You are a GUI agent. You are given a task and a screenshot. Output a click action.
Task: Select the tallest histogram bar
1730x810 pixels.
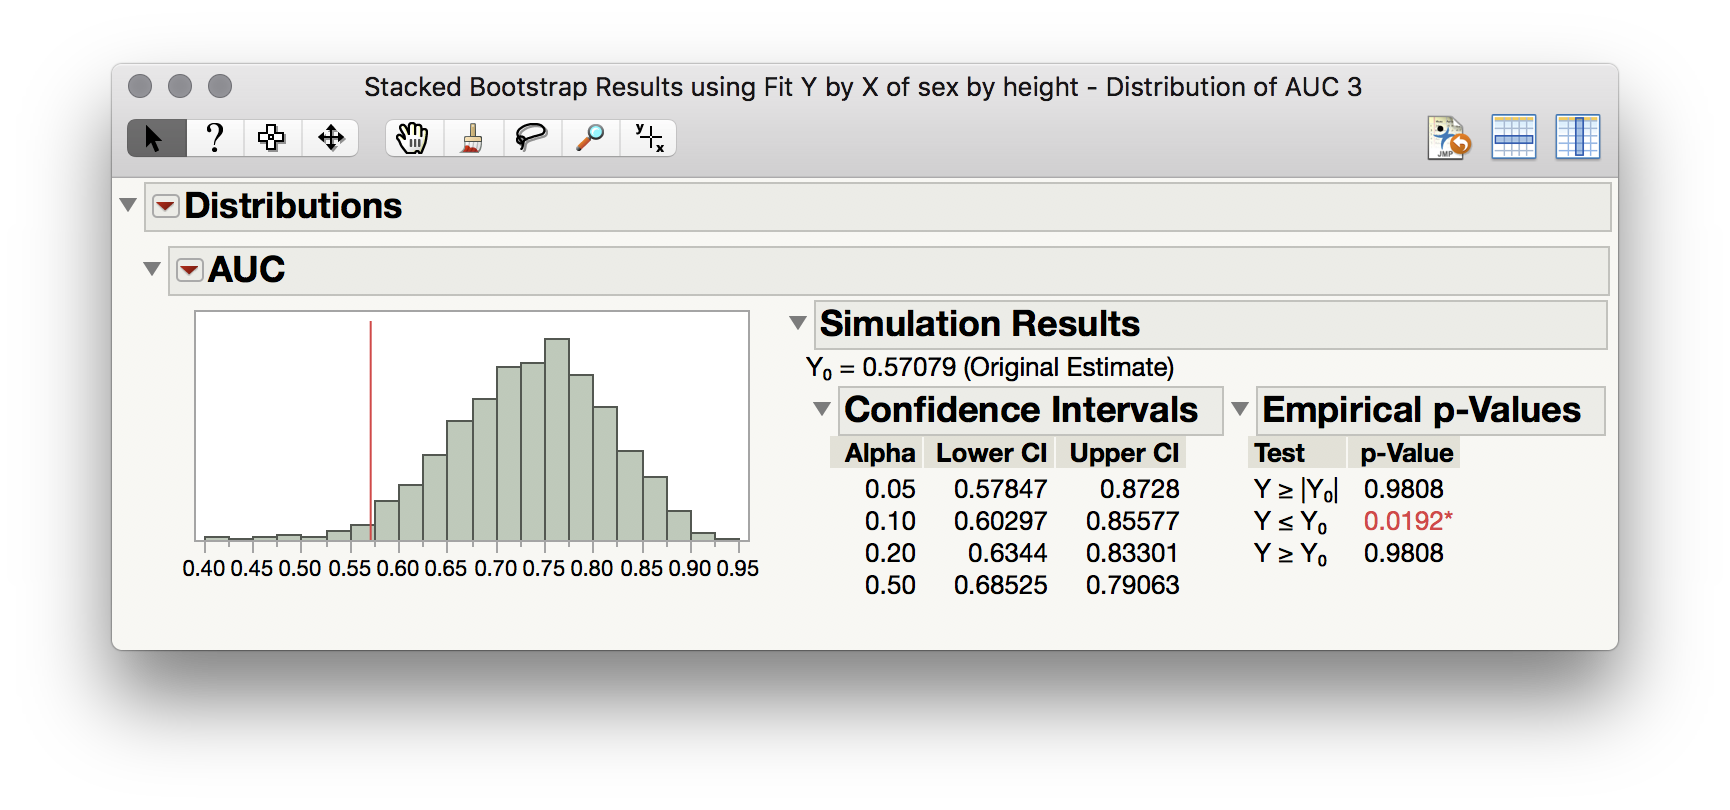click(557, 440)
